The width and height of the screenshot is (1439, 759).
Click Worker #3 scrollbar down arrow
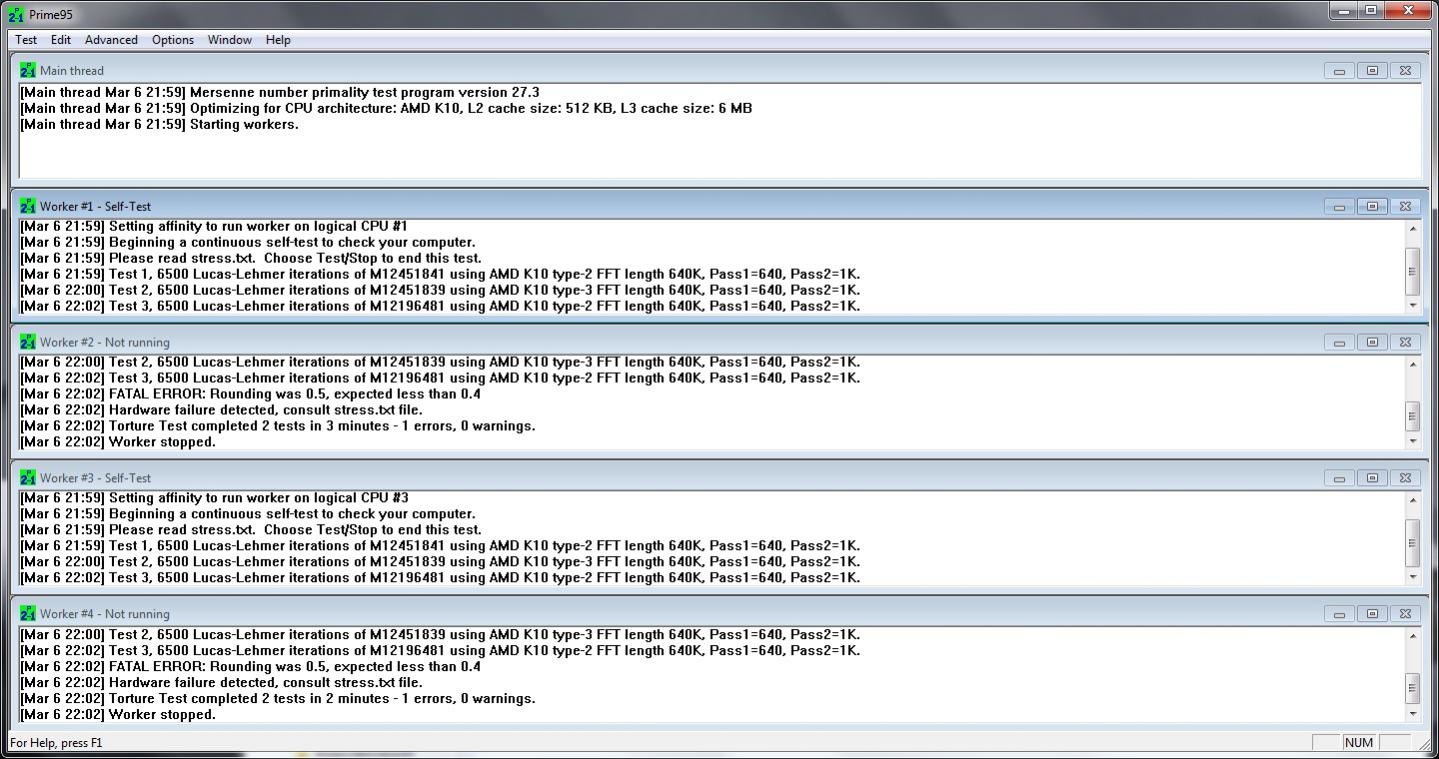tap(1412, 577)
